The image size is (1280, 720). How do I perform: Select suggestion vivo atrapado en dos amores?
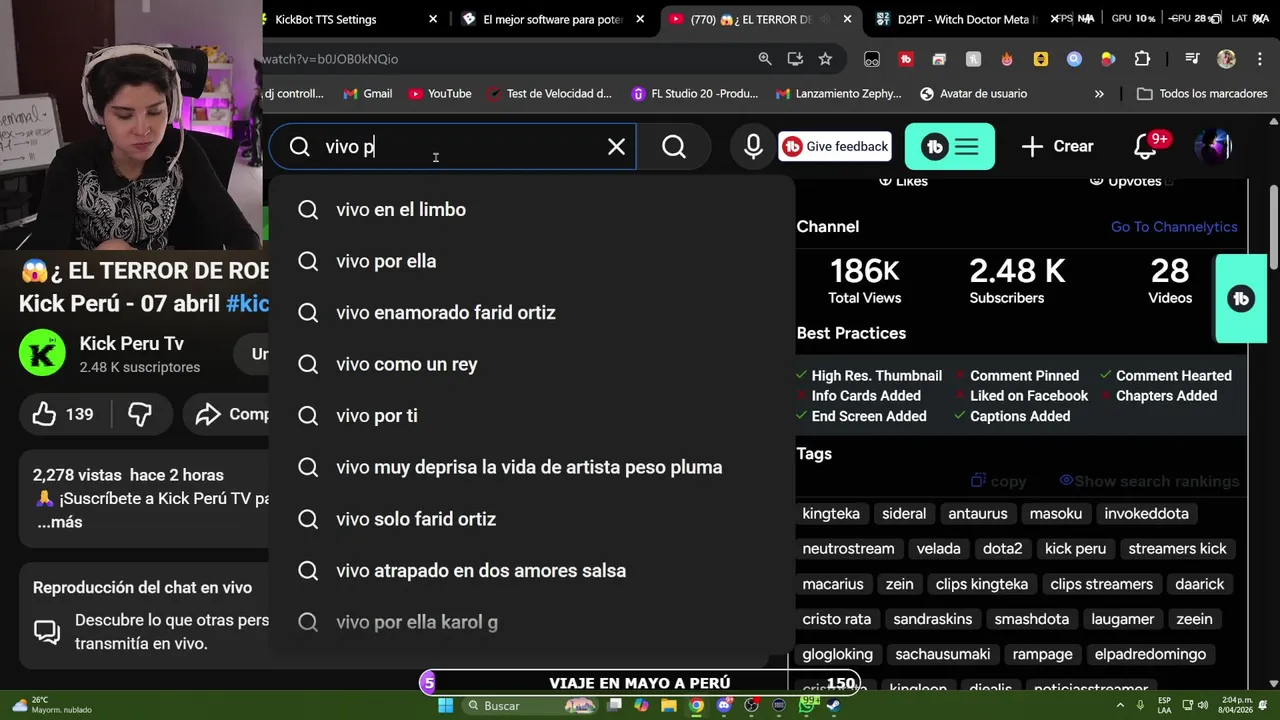click(531, 571)
